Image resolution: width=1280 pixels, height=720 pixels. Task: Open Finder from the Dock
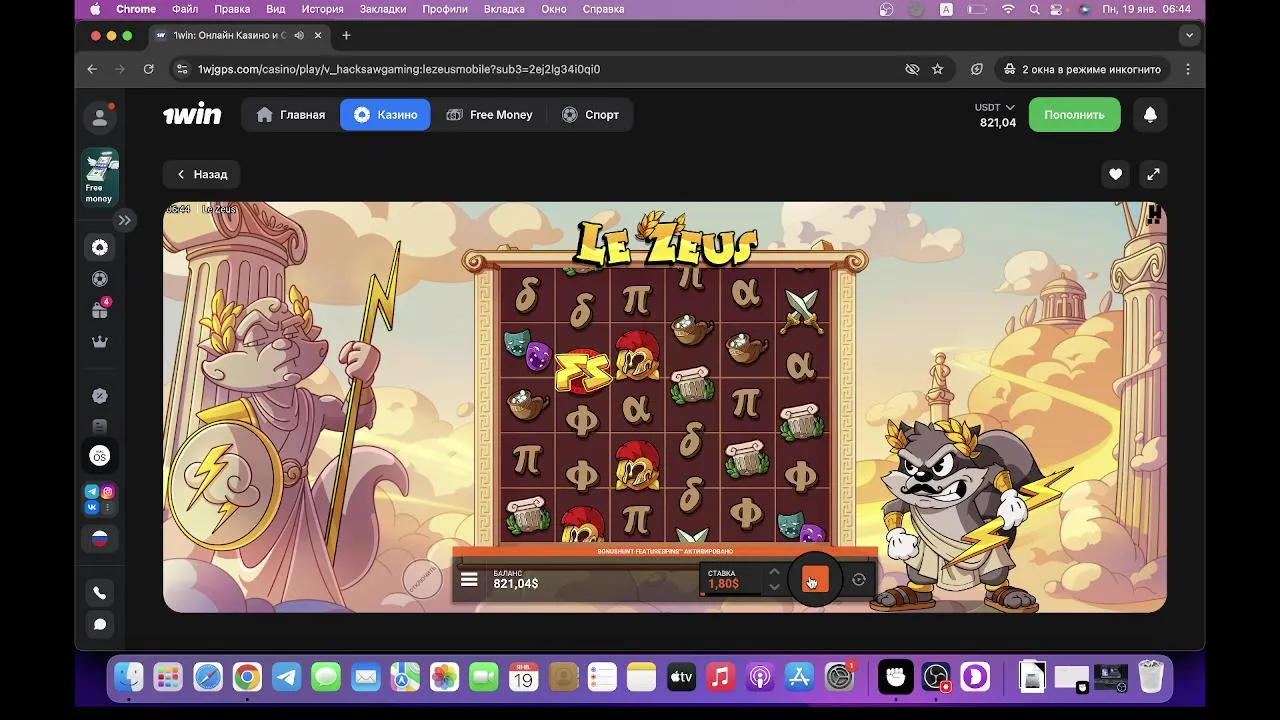[129, 678]
